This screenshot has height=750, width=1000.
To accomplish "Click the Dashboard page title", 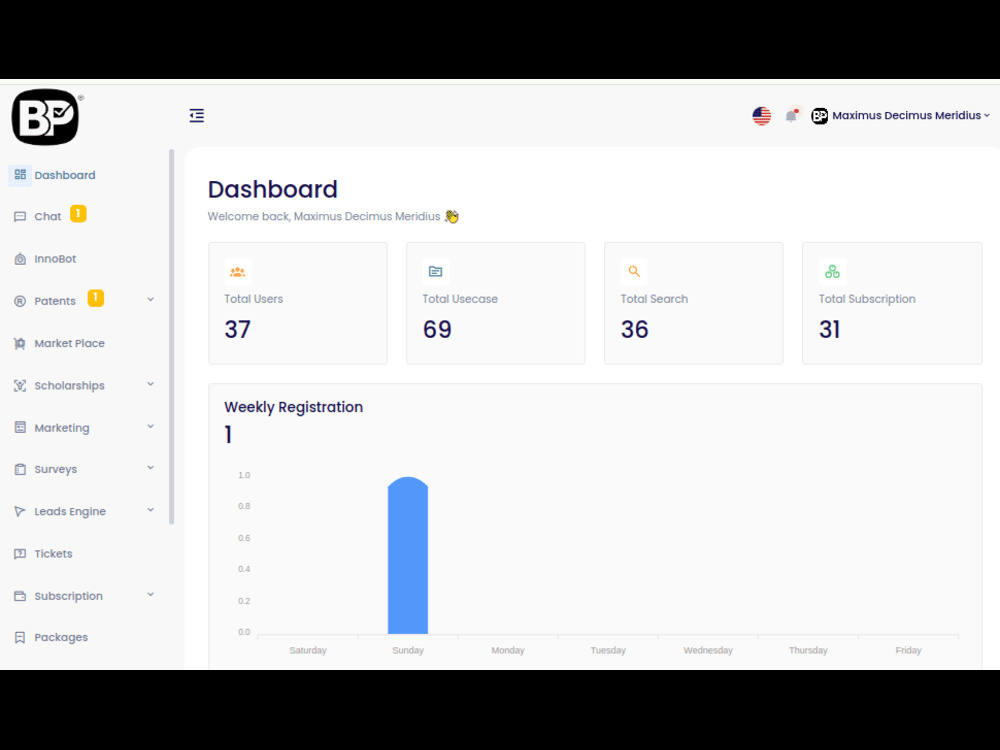I will tap(272, 189).
